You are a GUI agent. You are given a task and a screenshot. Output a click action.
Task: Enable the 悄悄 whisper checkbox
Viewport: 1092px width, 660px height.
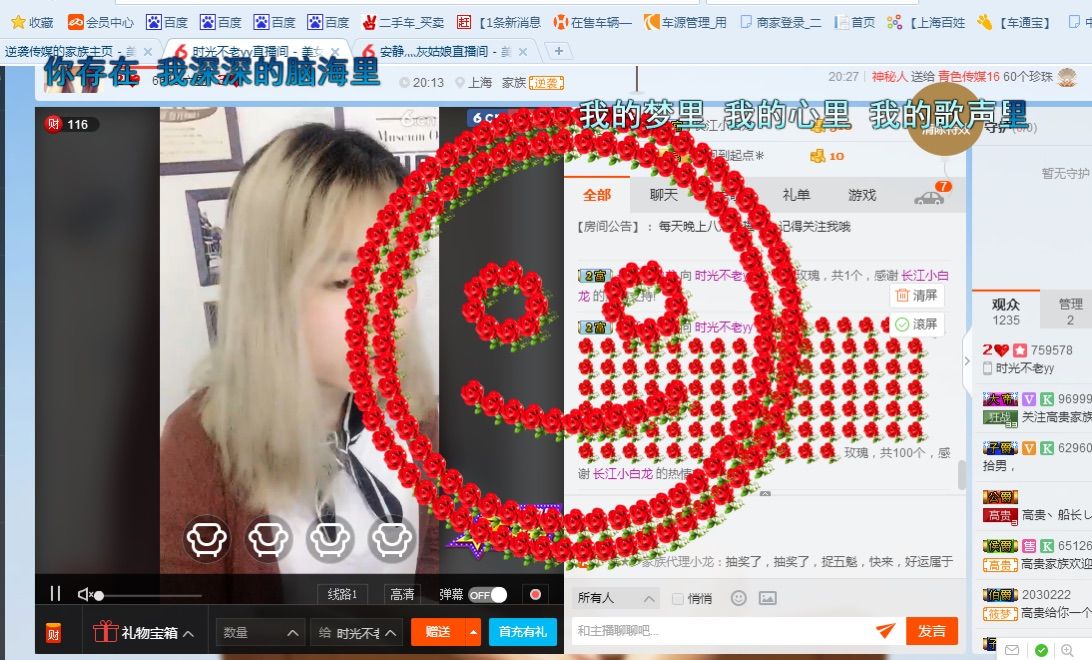pyautogui.click(x=677, y=599)
